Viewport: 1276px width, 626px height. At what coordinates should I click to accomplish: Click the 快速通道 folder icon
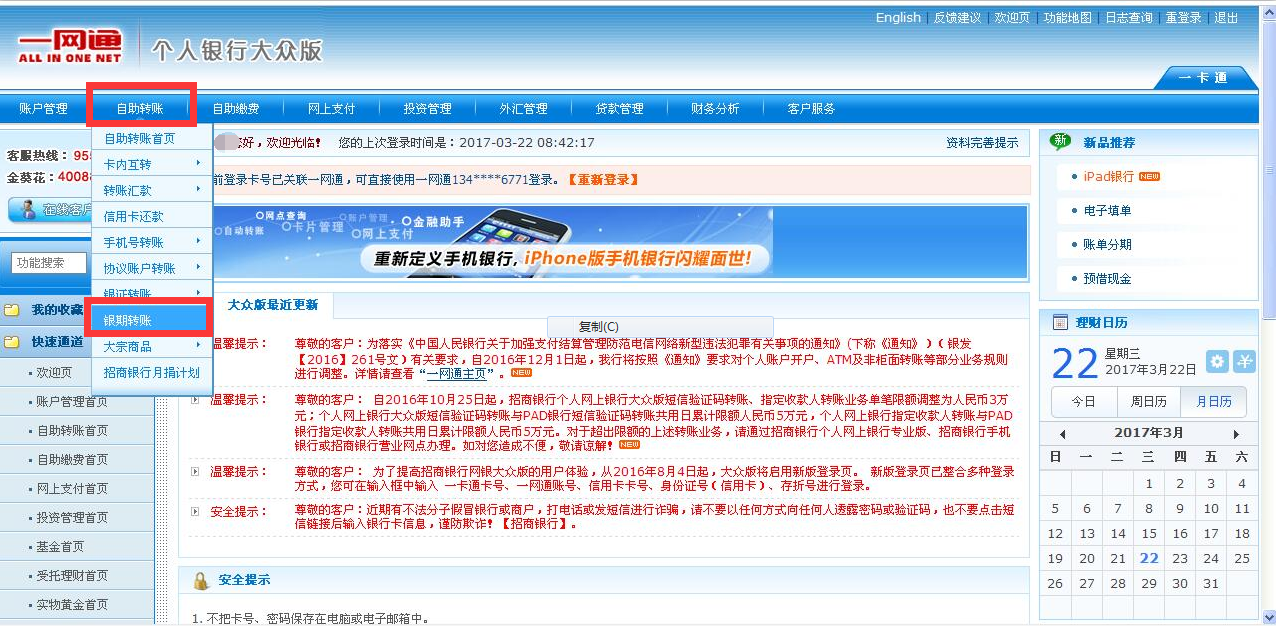click(x=12, y=342)
